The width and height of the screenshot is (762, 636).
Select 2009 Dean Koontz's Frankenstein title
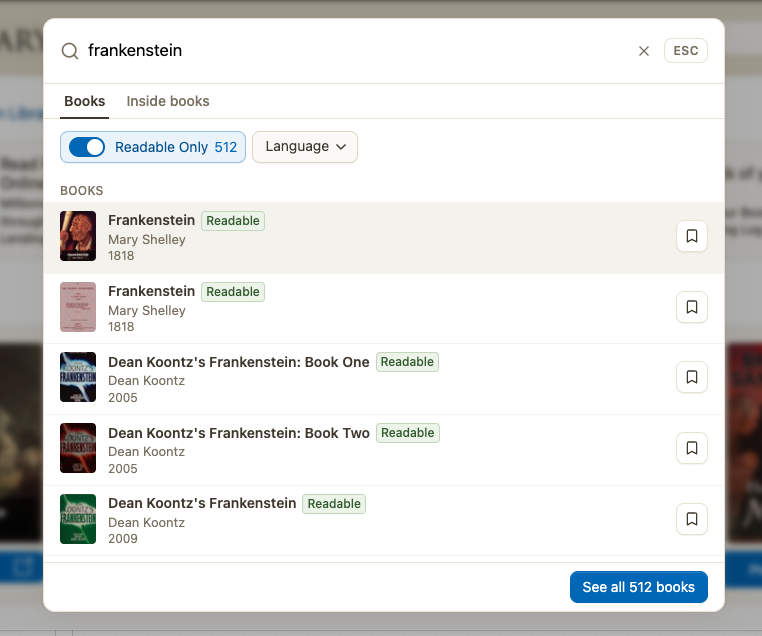click(202, 503)
